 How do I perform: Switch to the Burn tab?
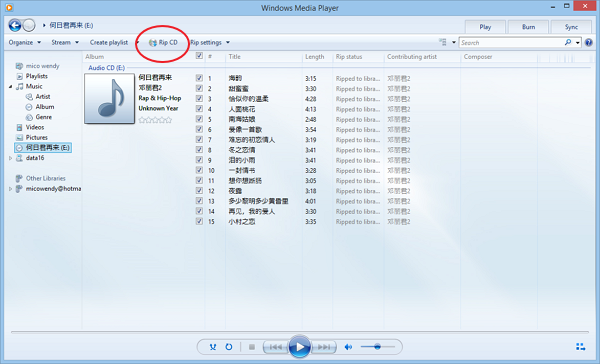528,27
